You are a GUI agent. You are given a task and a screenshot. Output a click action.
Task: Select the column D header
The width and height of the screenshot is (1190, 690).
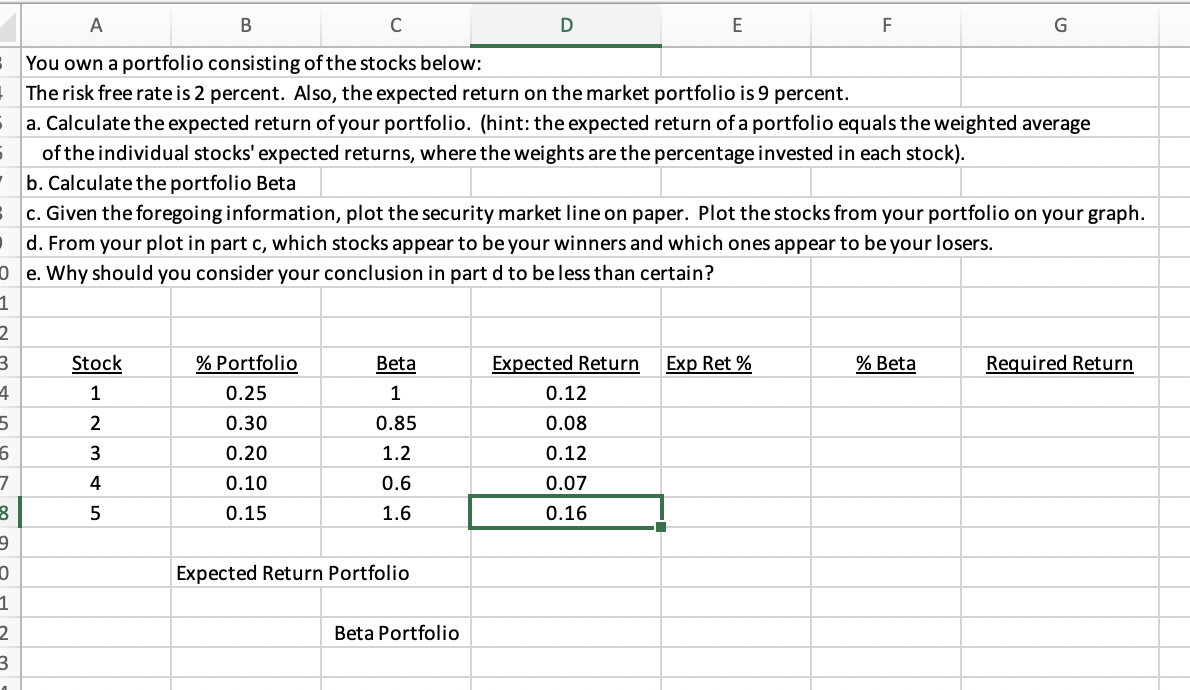pyautogui.click(x=565, y=25)
